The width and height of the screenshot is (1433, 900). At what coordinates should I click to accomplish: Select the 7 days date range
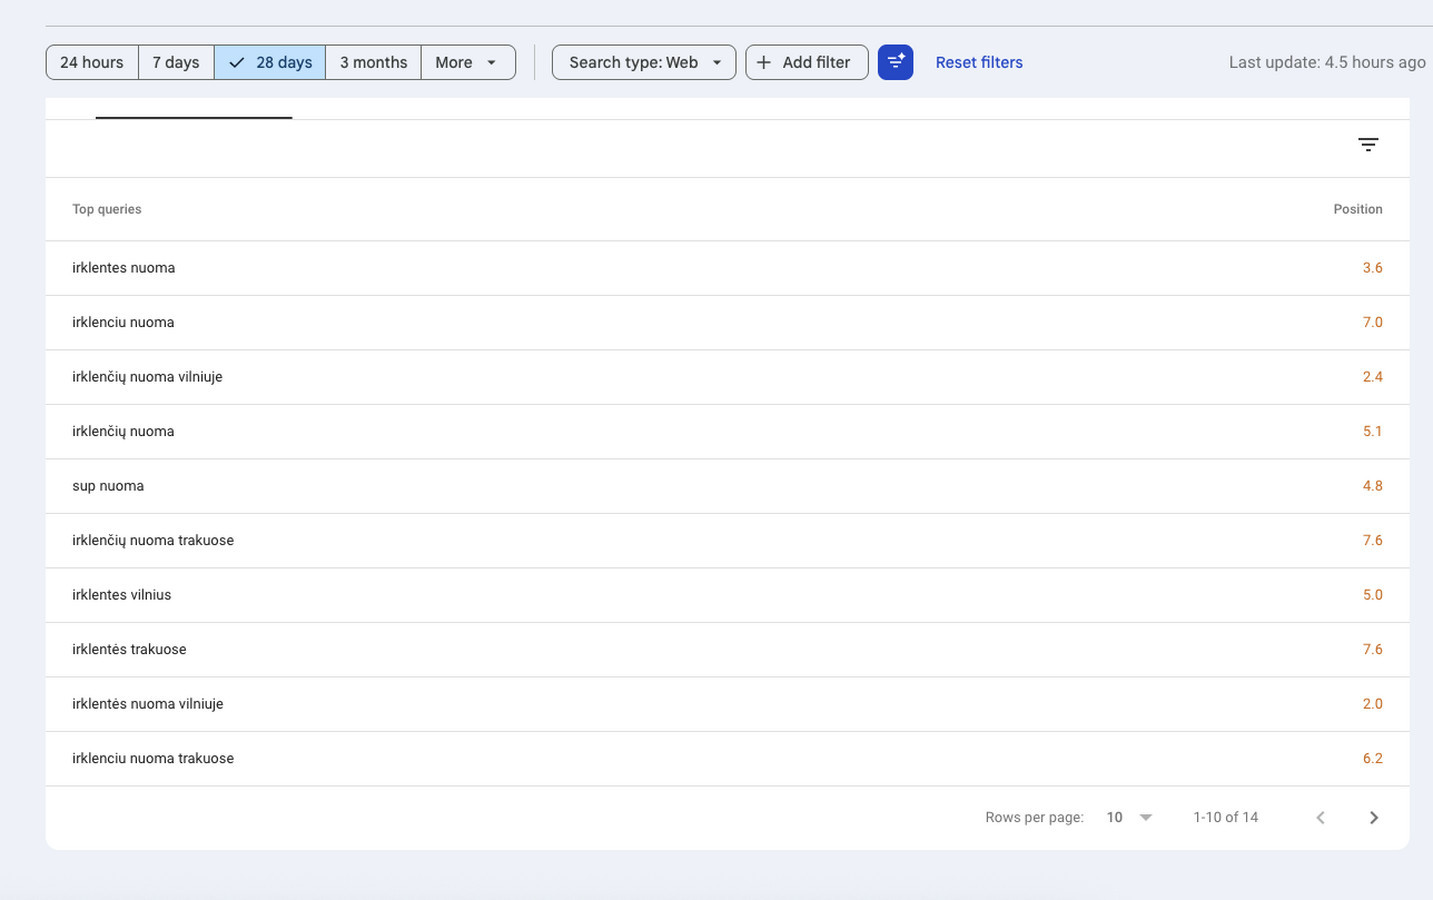(x=176, y=62)
